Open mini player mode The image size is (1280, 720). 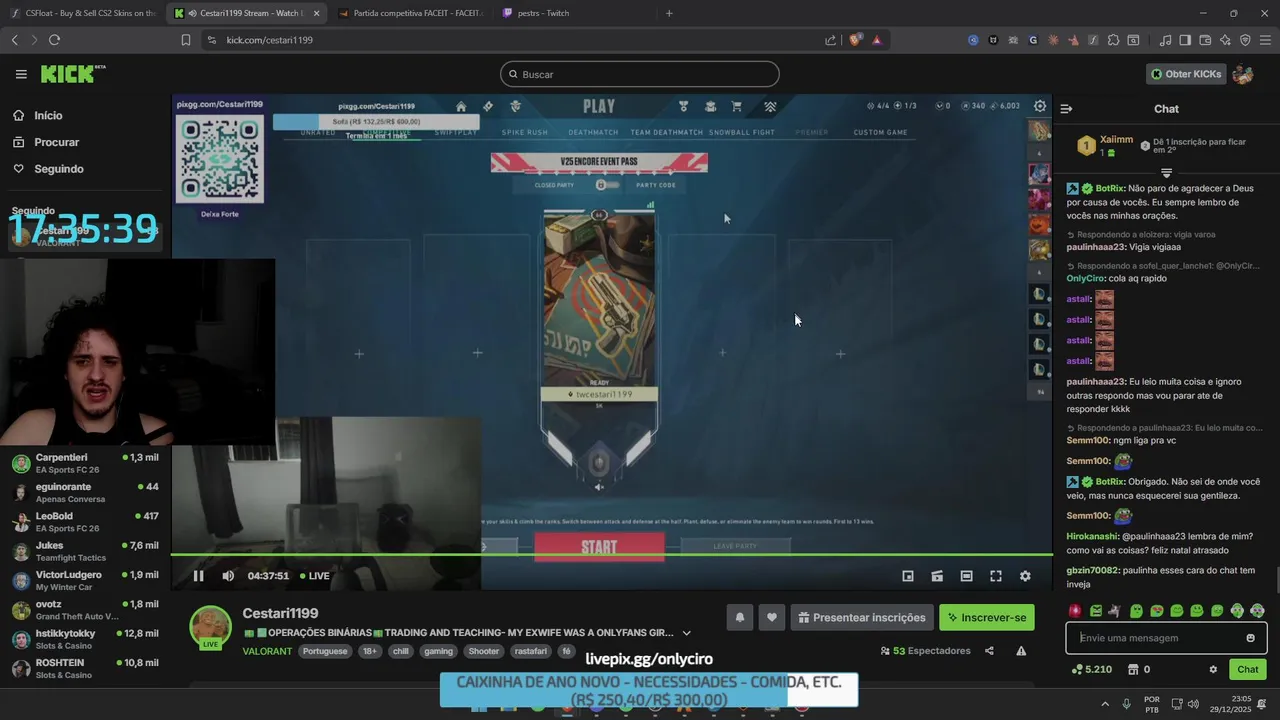908,576
